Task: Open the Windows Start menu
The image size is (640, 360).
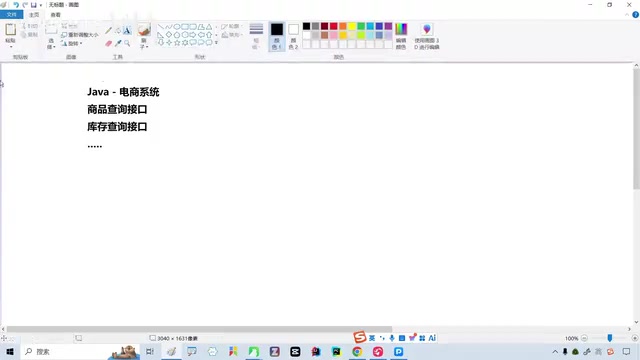Action: tap(10, 351)
